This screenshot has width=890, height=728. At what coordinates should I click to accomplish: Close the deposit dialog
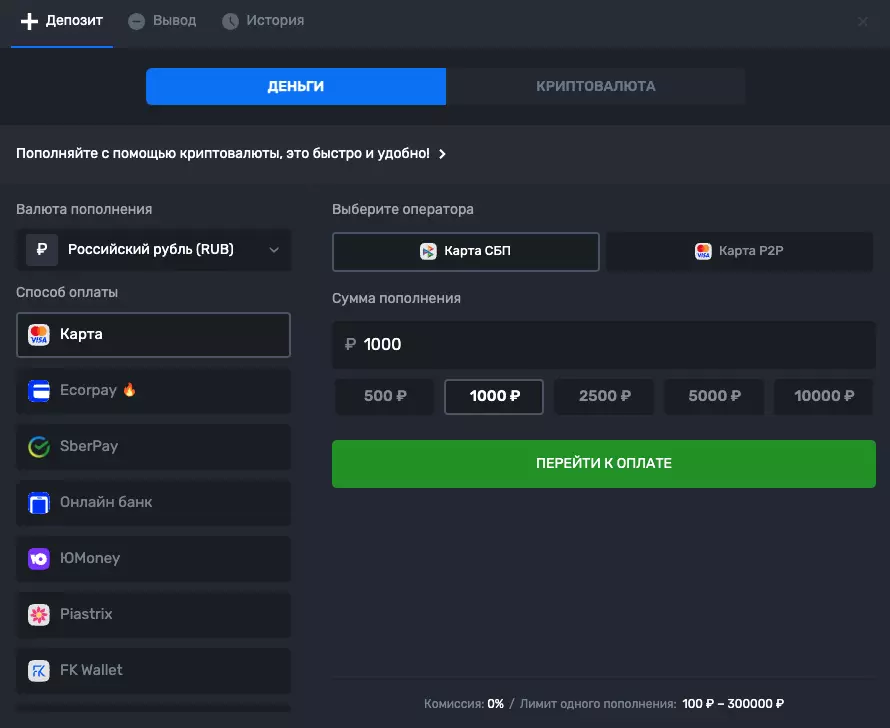[x=863, y=21]
